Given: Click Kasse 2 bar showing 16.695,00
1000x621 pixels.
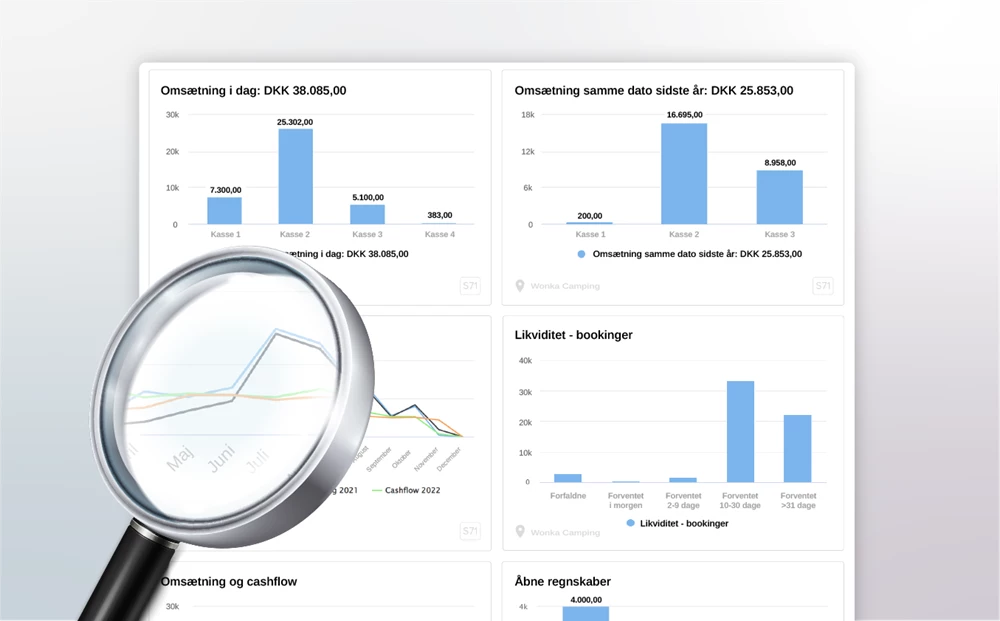Looking at the screenshot, I should [x=684, y=173].
